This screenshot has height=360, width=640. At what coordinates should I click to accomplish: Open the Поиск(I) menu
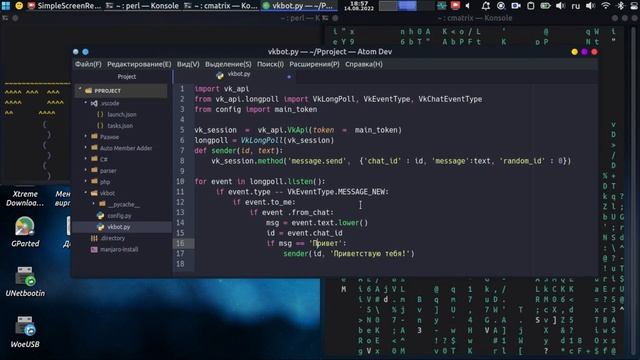270,64
